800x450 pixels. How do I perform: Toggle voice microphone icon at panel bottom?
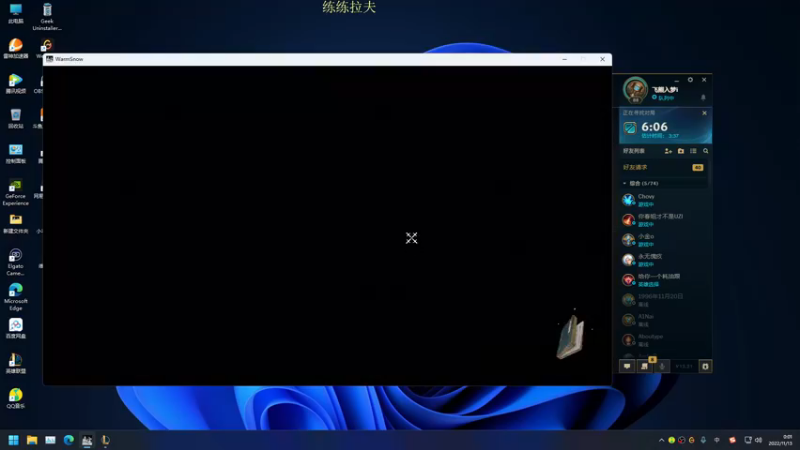coord(662,366)
